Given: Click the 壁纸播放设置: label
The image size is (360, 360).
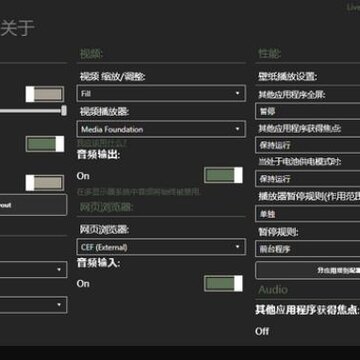Looking at the screenshot, I should coord(288,76).
